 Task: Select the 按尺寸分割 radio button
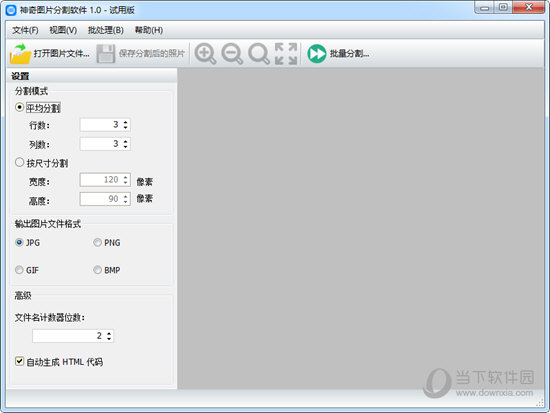pyautogui.click(x=20, y=162)
